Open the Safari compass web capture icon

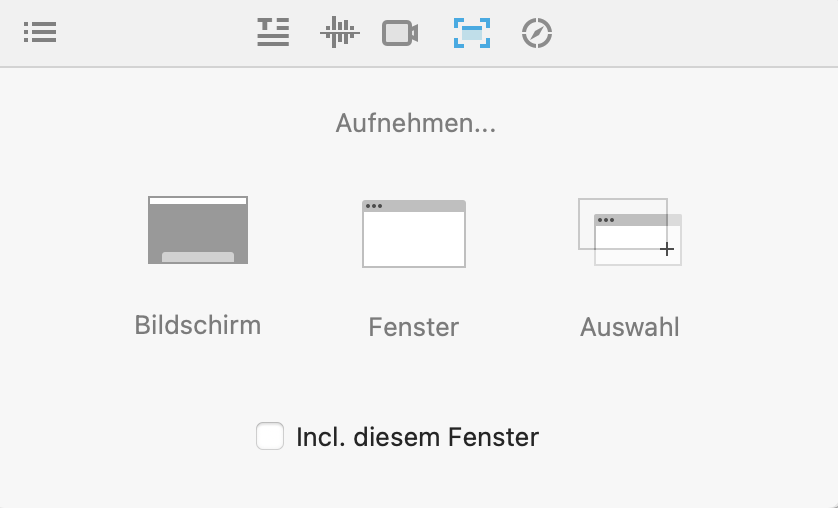point(537,33)
